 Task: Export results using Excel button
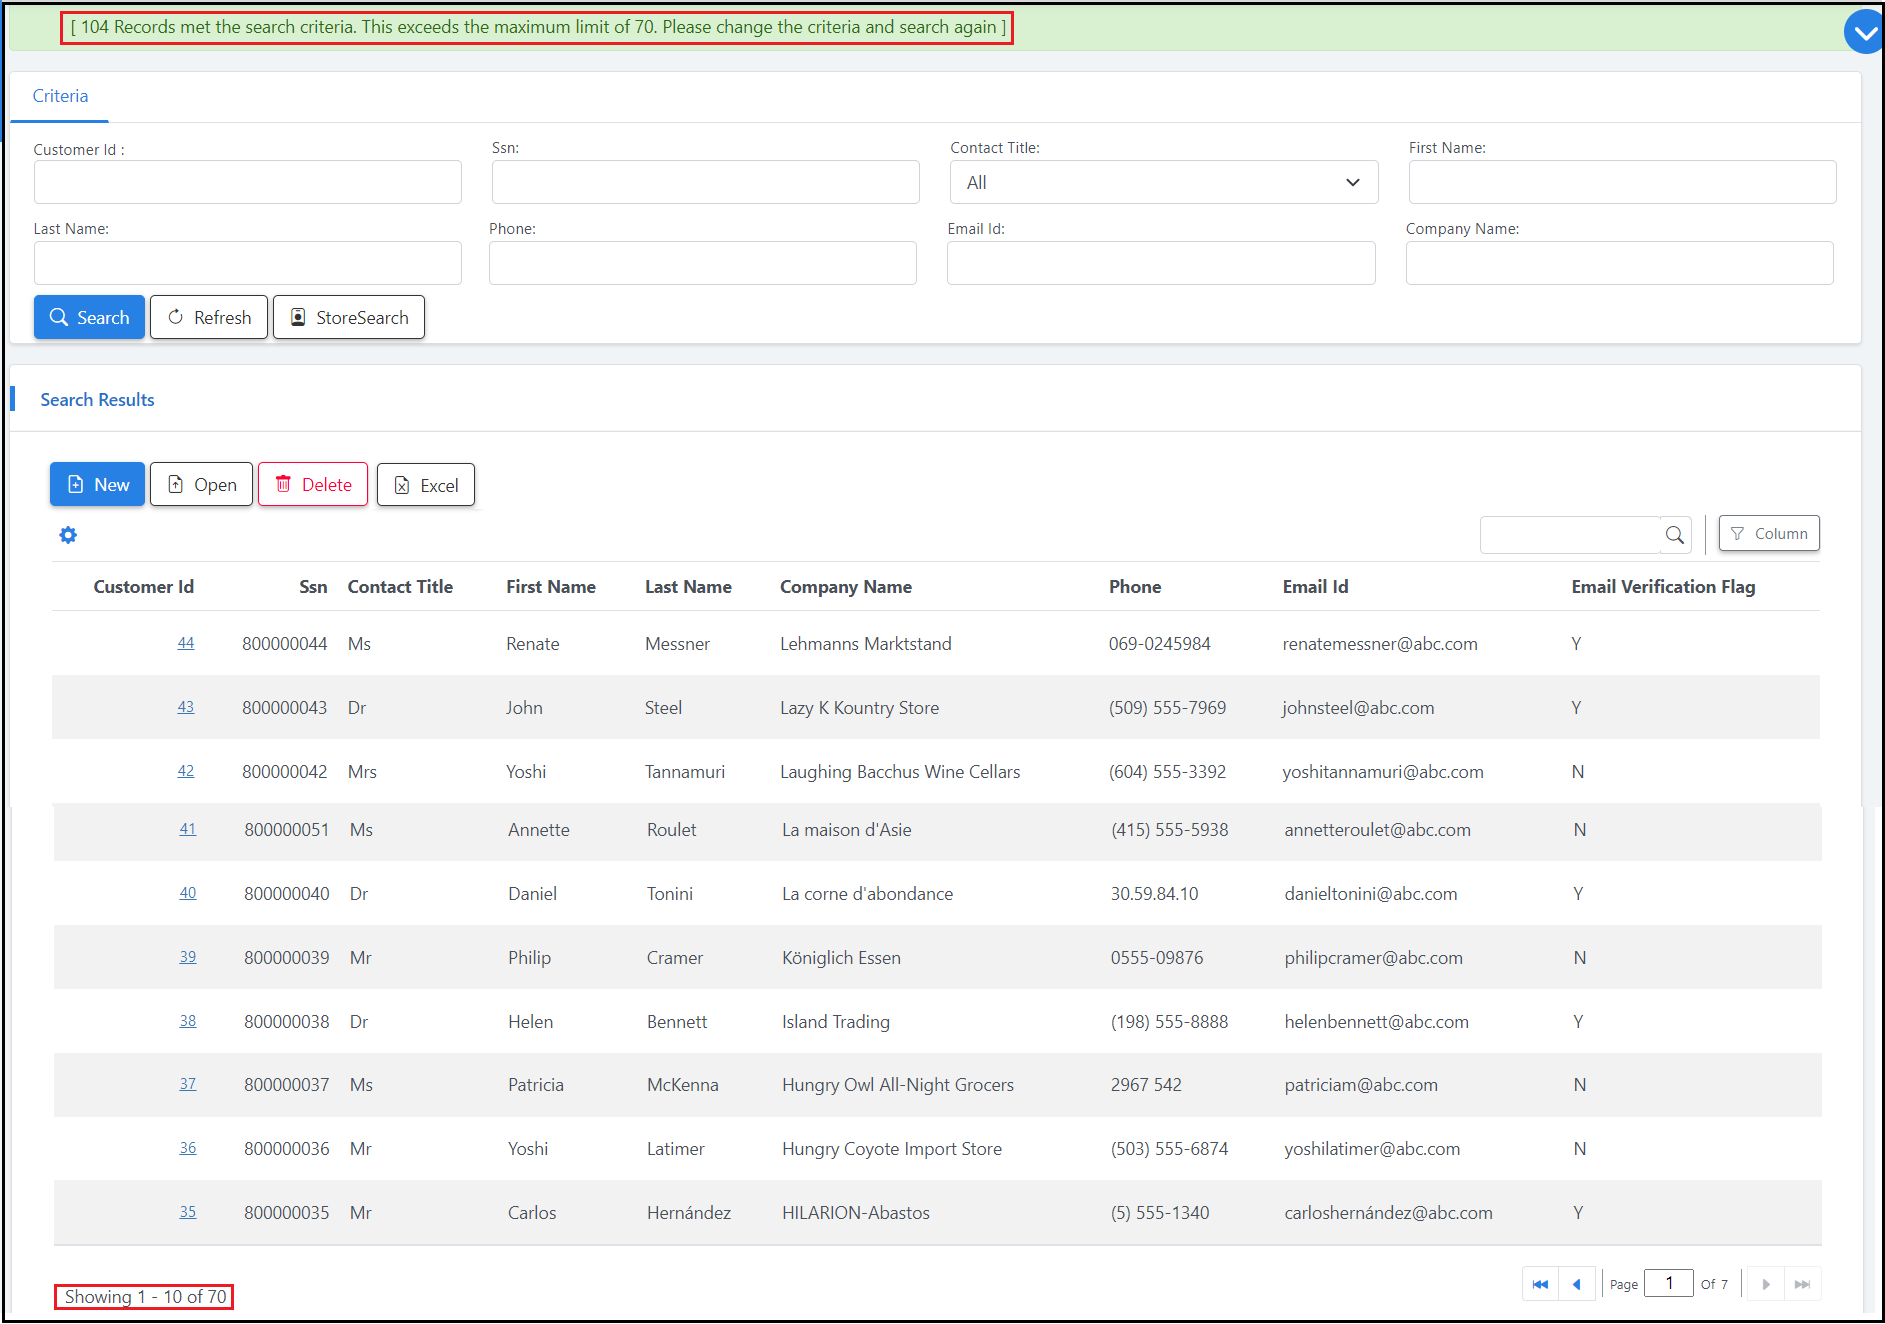coord(426,485)
